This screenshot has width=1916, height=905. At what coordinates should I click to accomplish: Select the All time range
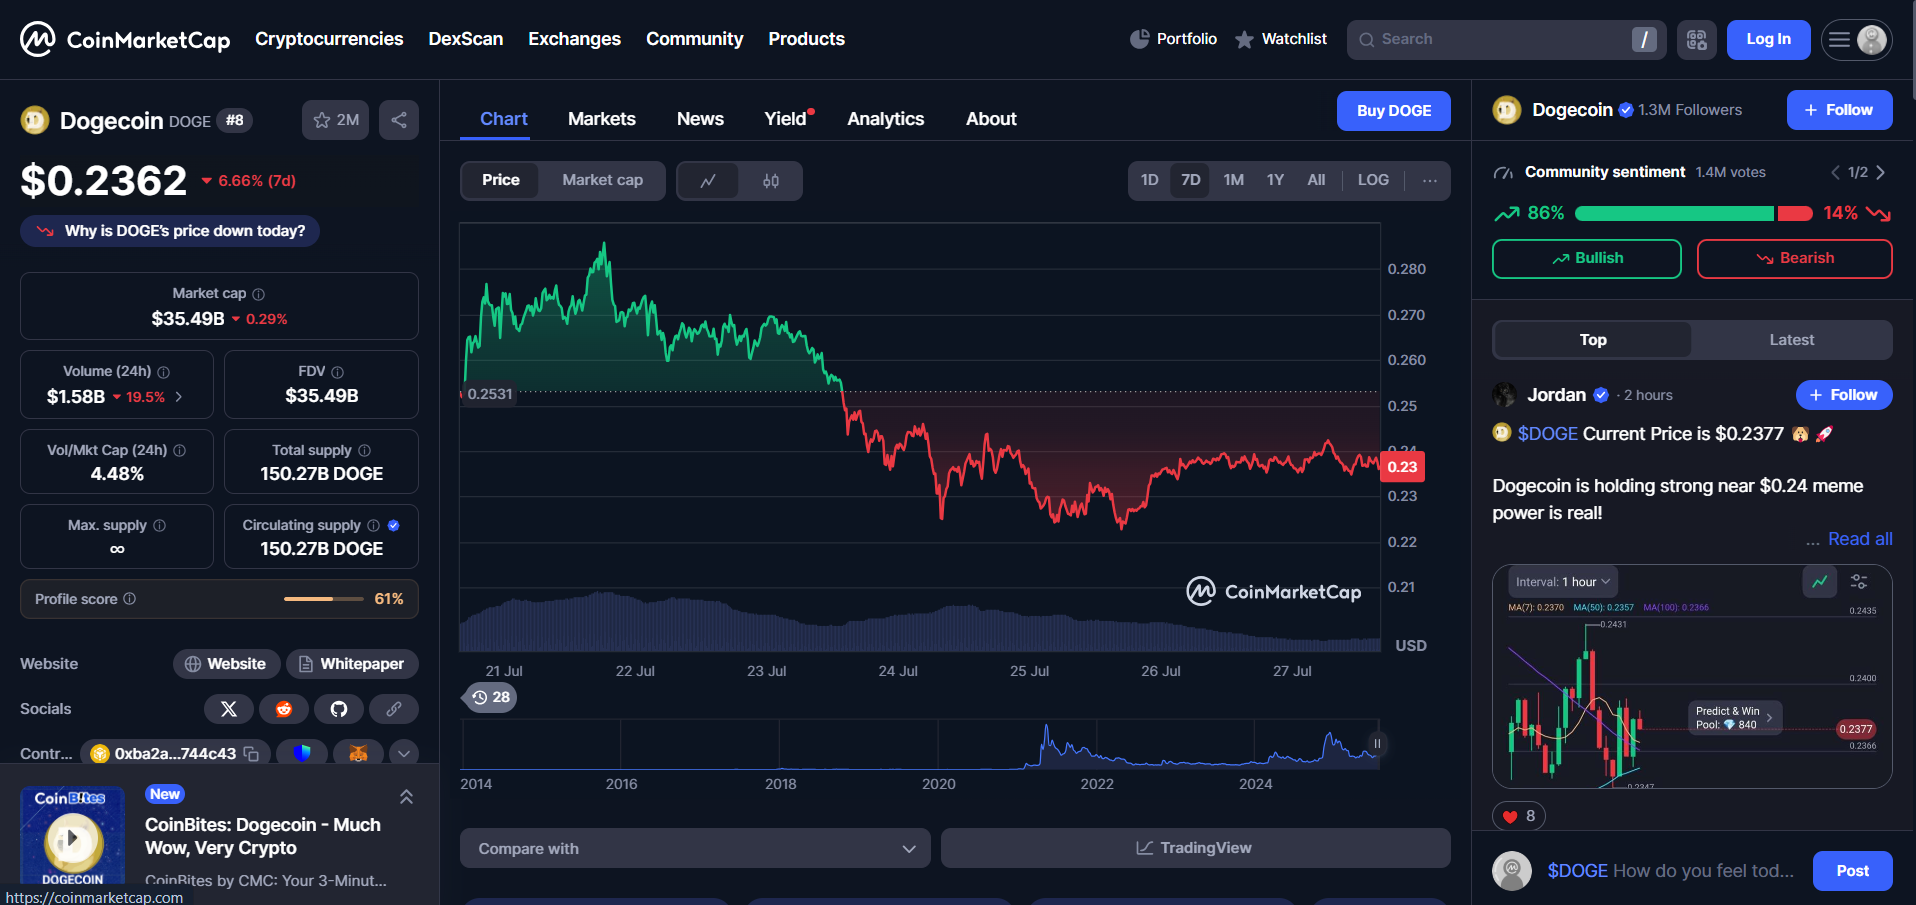1316,181
